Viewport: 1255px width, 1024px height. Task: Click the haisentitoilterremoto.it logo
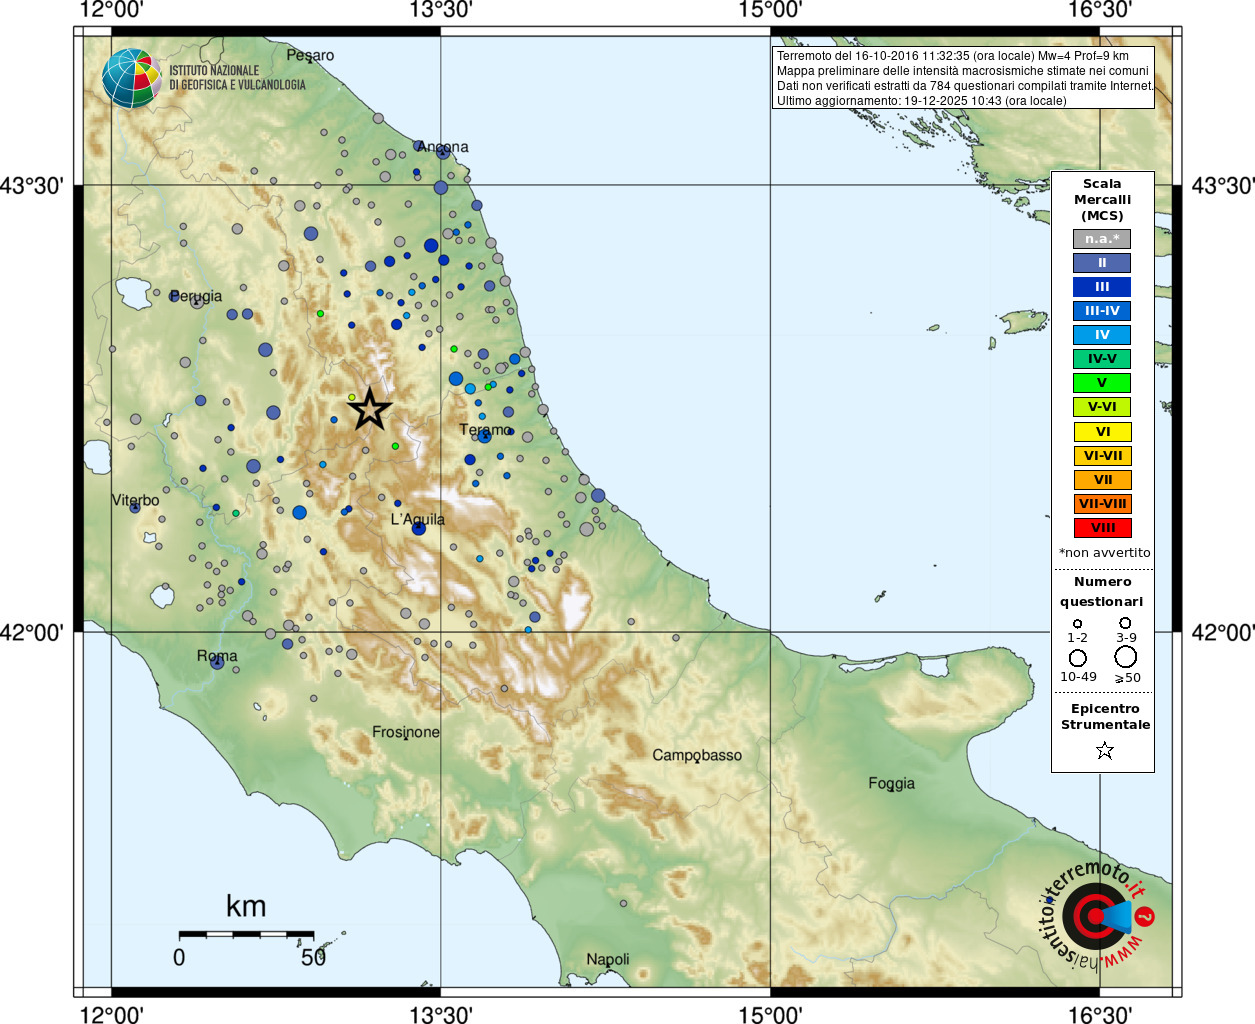point(1097,915)
